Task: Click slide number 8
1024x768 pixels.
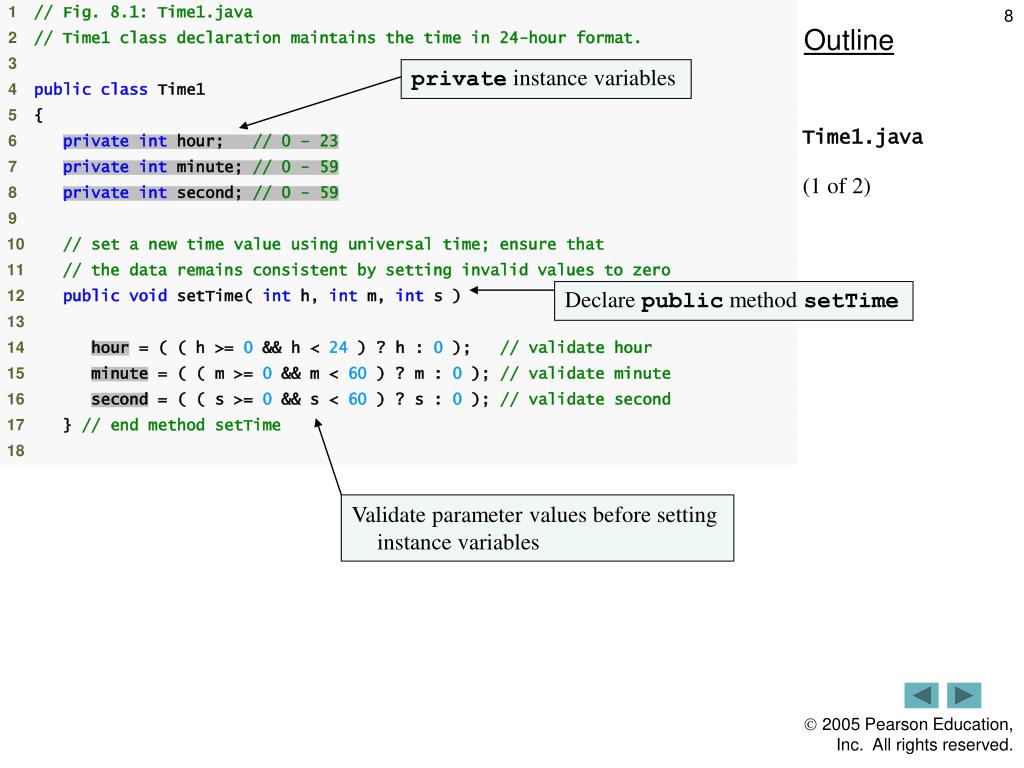Action: tap(1008, 16)
